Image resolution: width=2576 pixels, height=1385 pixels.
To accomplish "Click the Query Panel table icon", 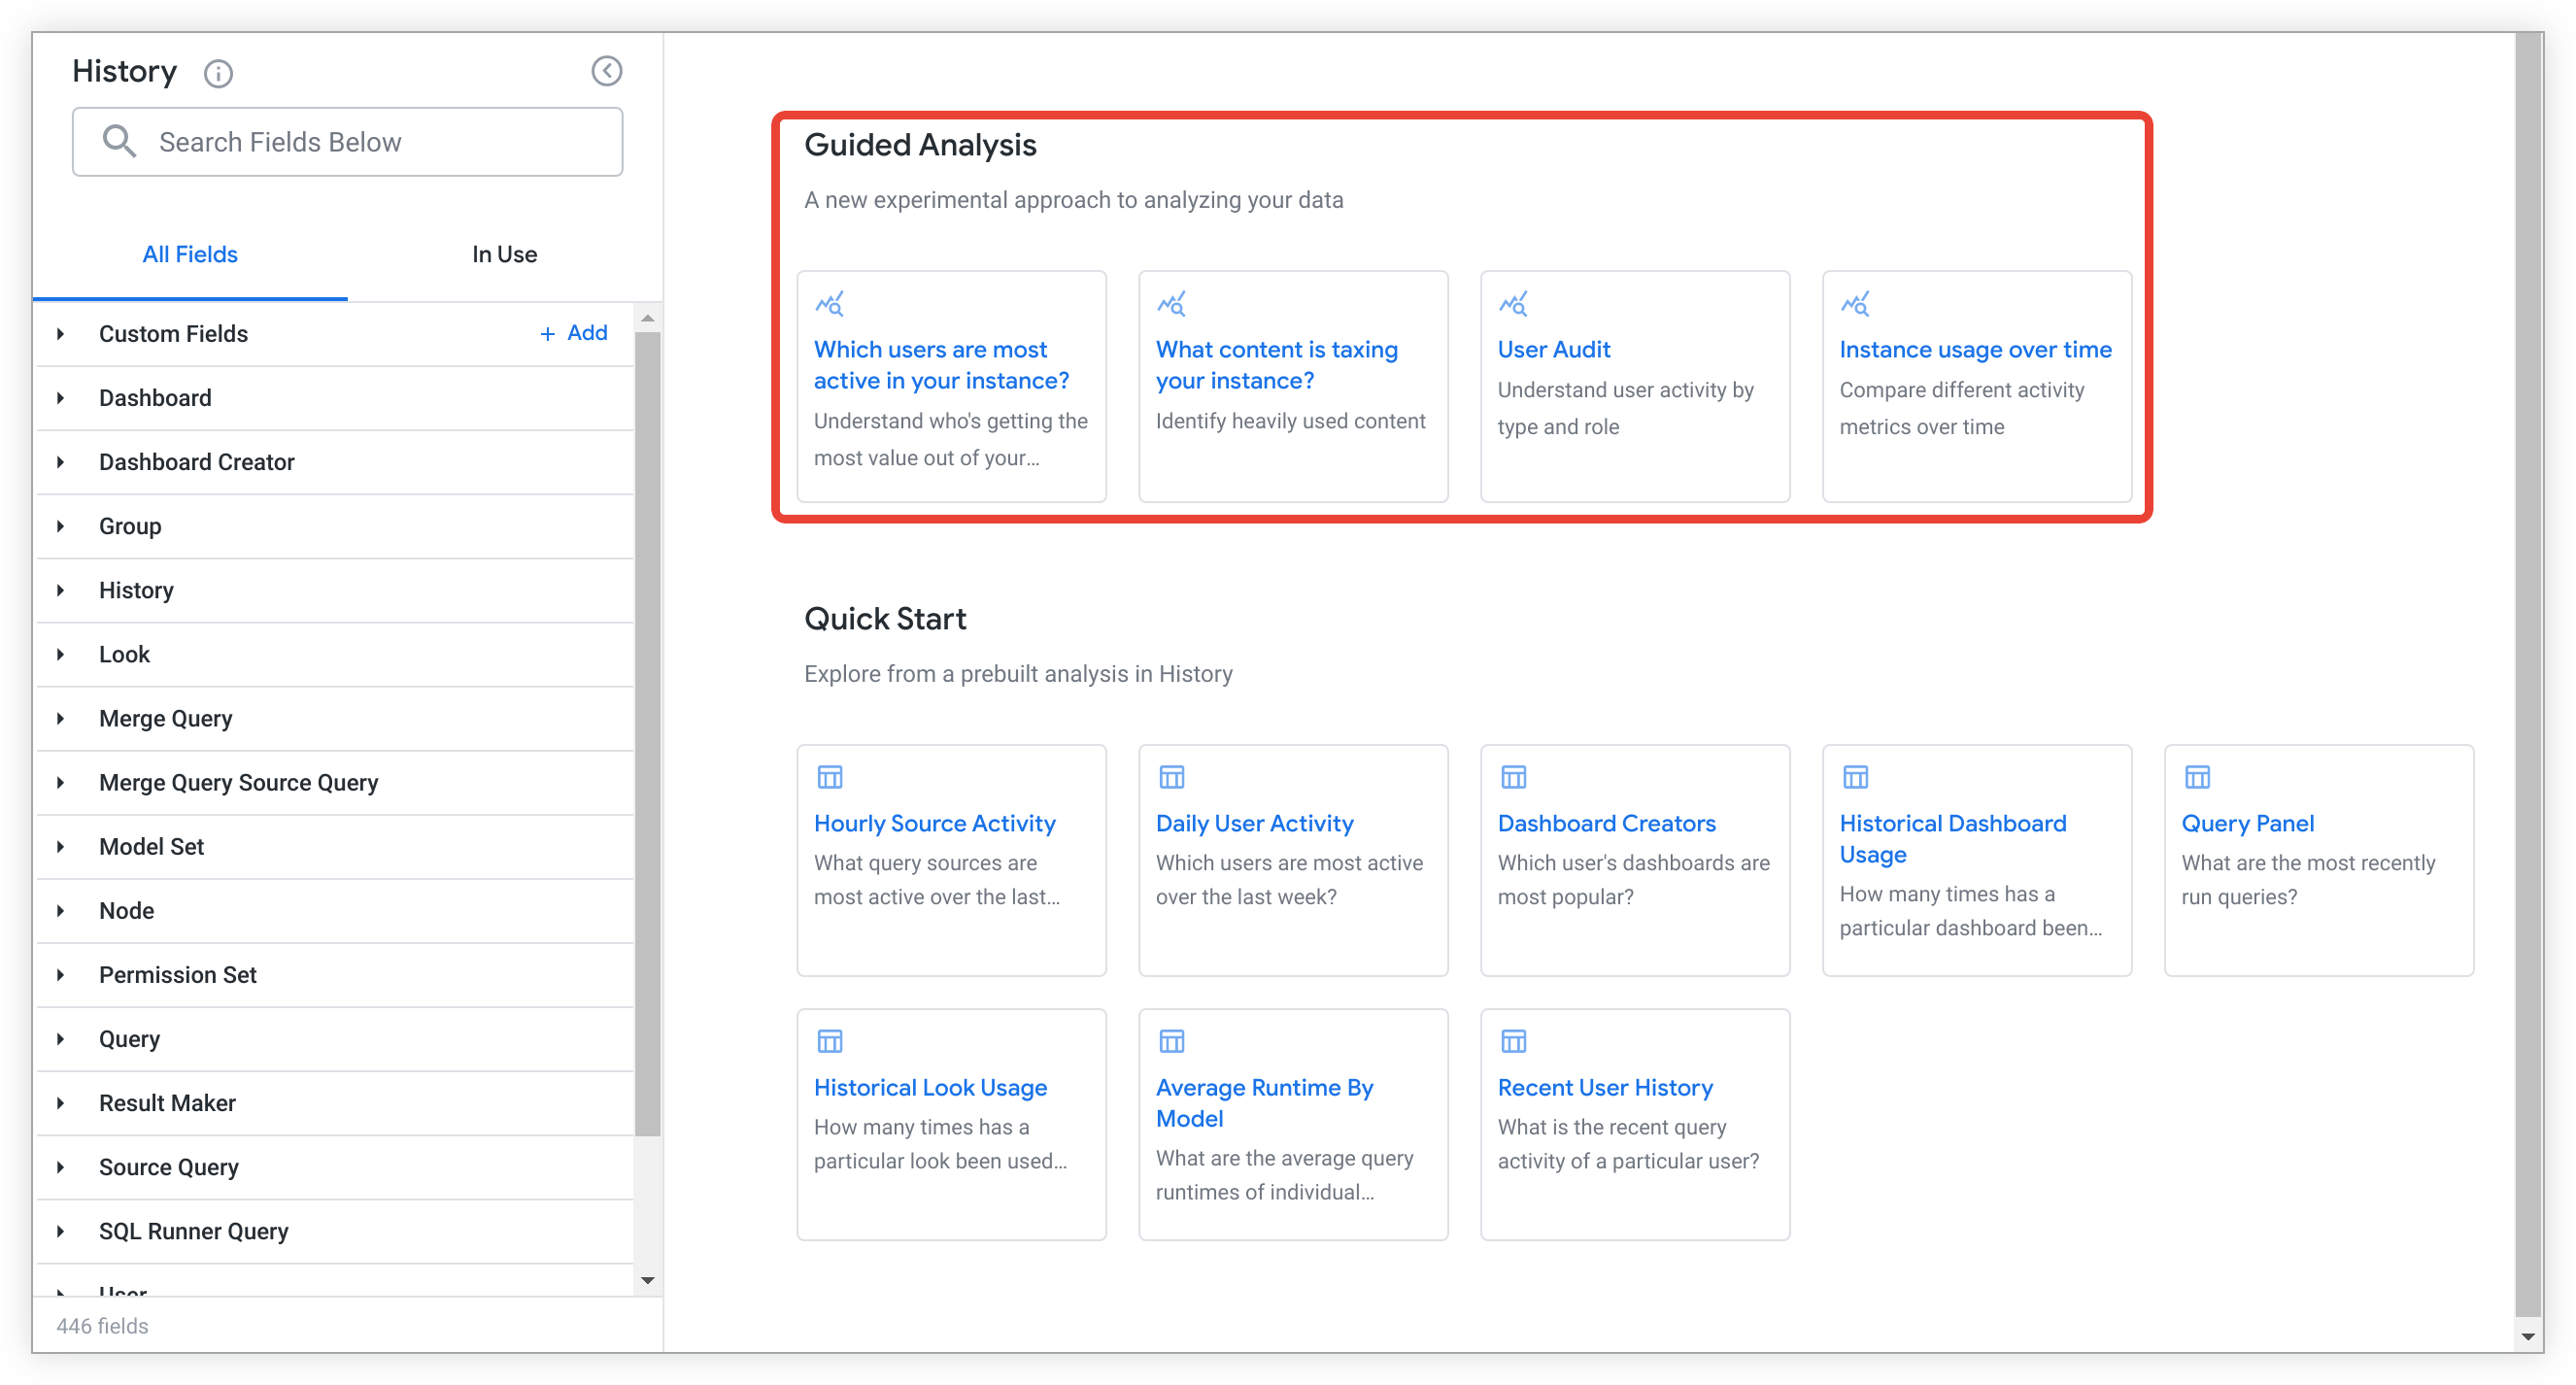I will [2197, 777].
